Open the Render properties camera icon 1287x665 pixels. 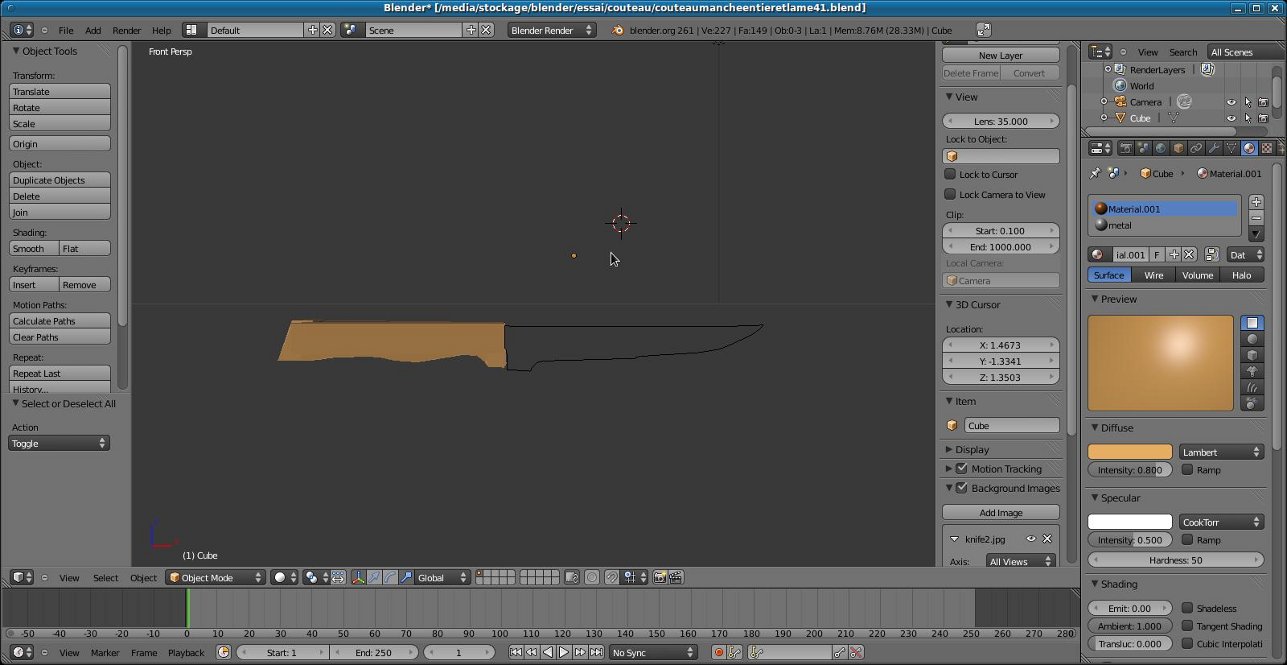tap(1126, 148)
